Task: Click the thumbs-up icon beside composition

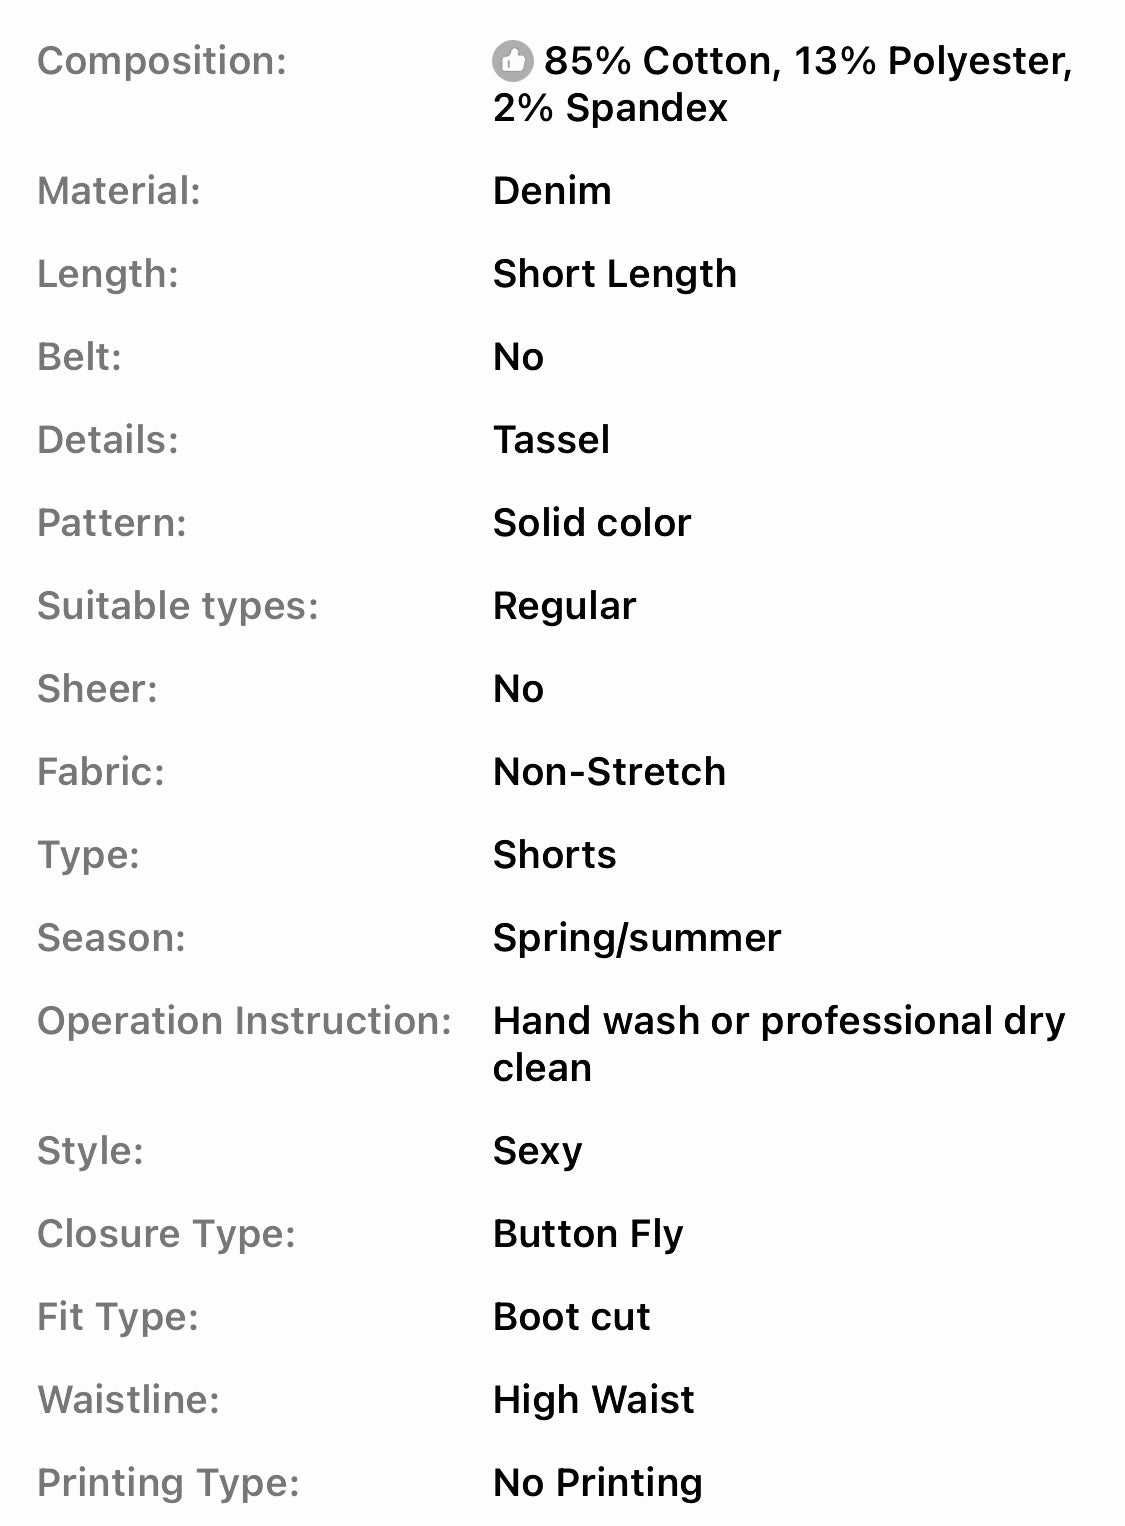Action: click(512, 61)
